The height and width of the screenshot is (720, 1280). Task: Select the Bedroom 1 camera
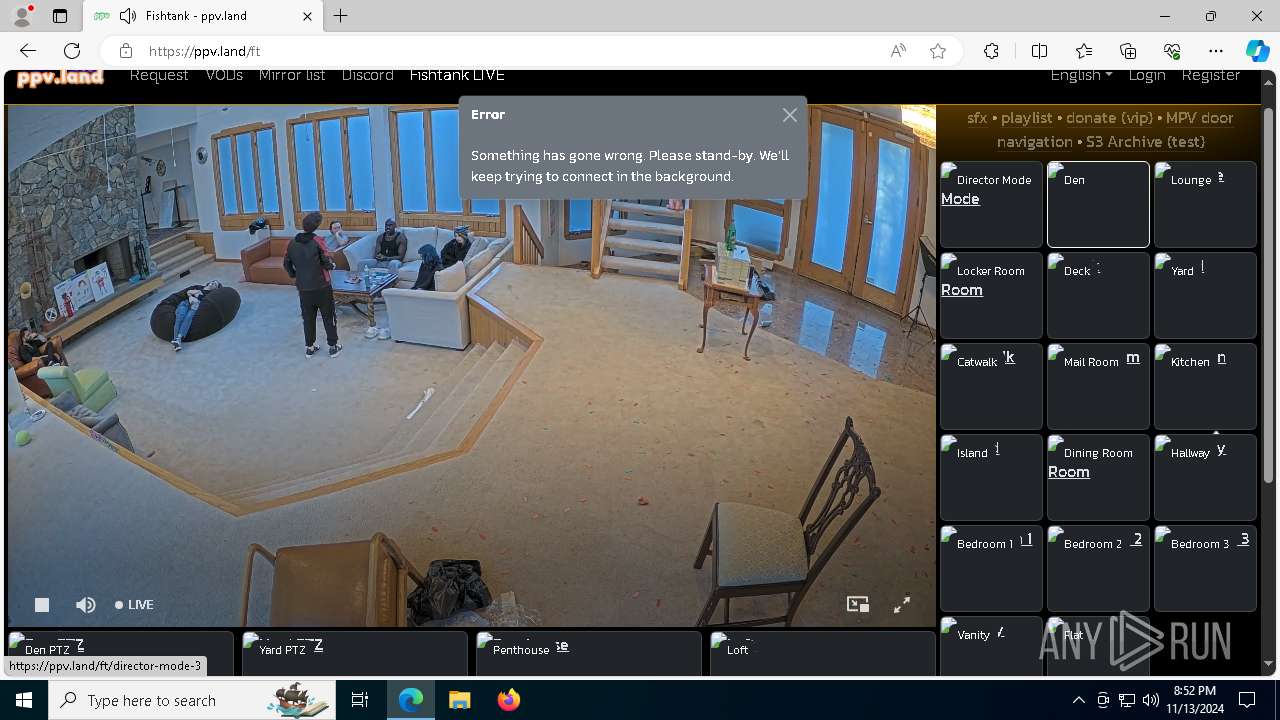pos(991,568)
